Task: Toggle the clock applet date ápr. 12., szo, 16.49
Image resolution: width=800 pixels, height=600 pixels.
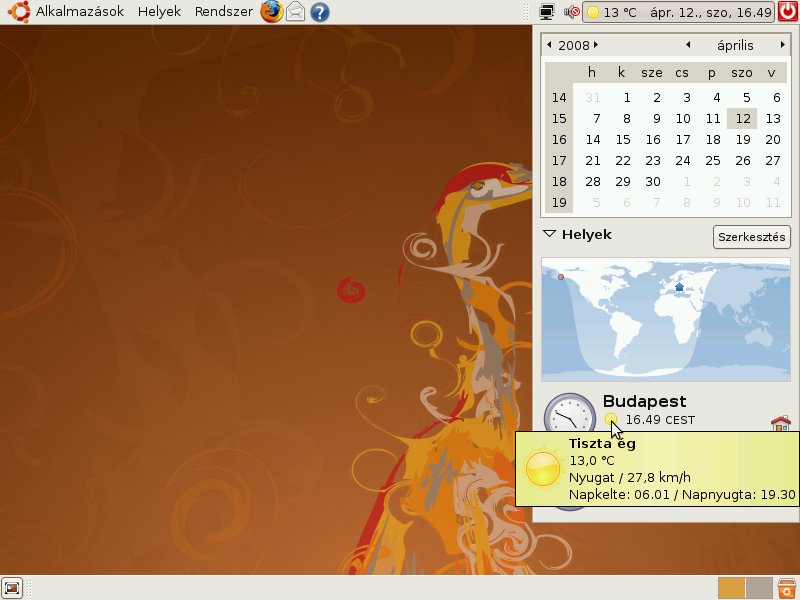Action: [710, 12]
